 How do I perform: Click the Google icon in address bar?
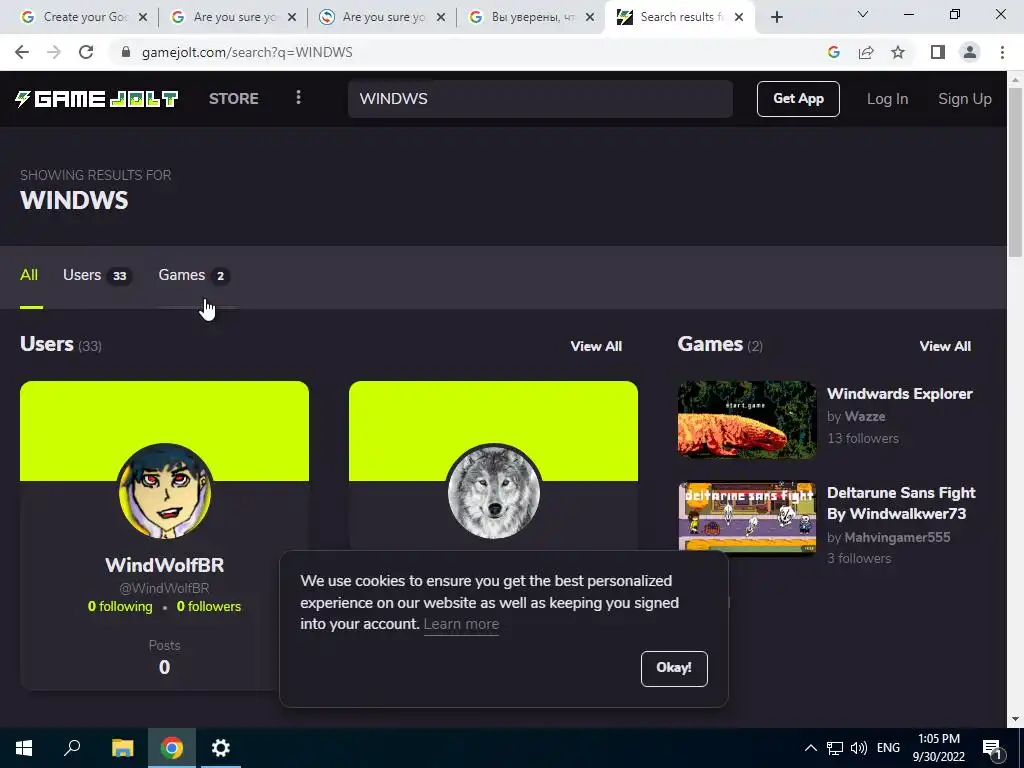click(x=833, y=52)
